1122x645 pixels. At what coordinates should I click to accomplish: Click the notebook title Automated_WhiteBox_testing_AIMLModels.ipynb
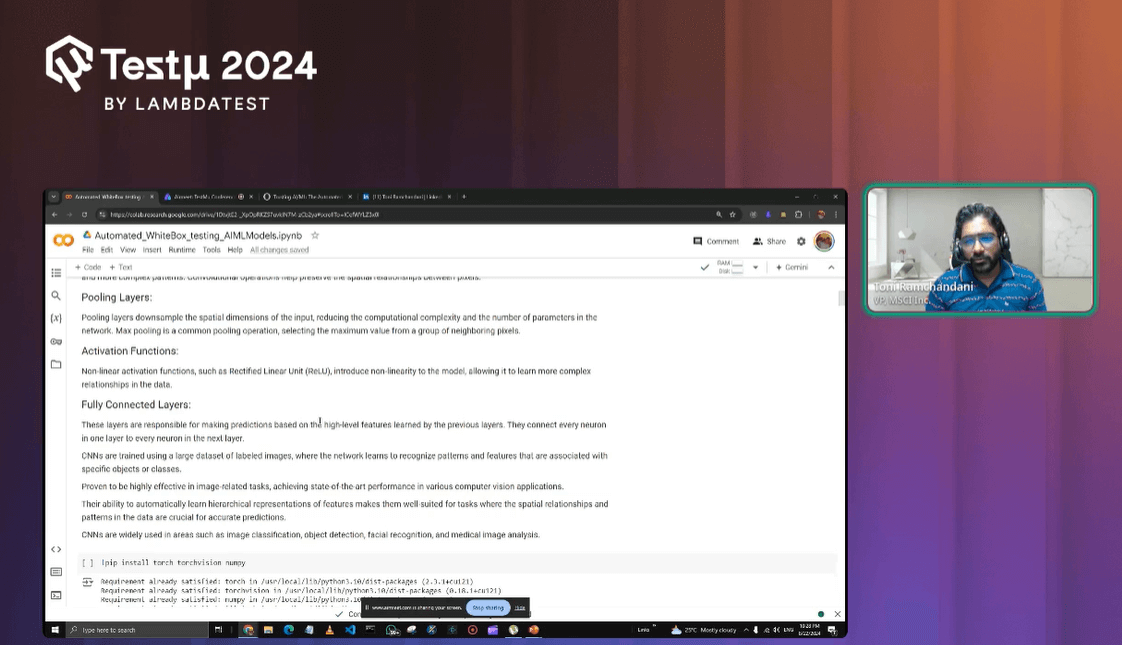click(x=198, y=235)
